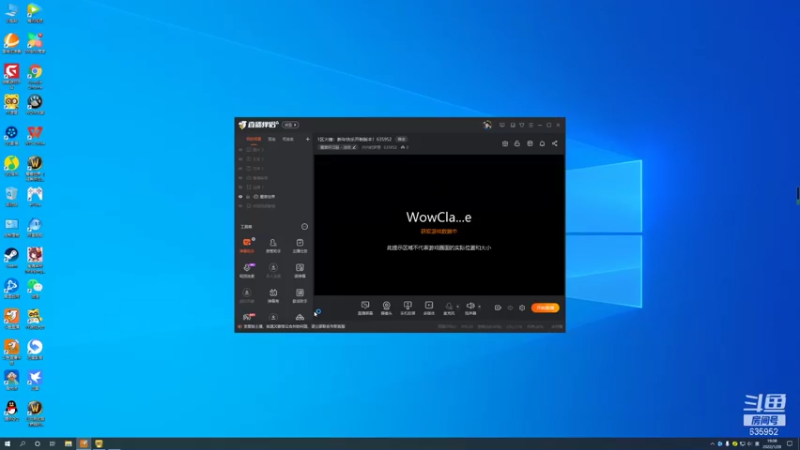The image size is (800, 450).
Task: Open the toolbox tool with red badge
Action: [x=247, y=317]
